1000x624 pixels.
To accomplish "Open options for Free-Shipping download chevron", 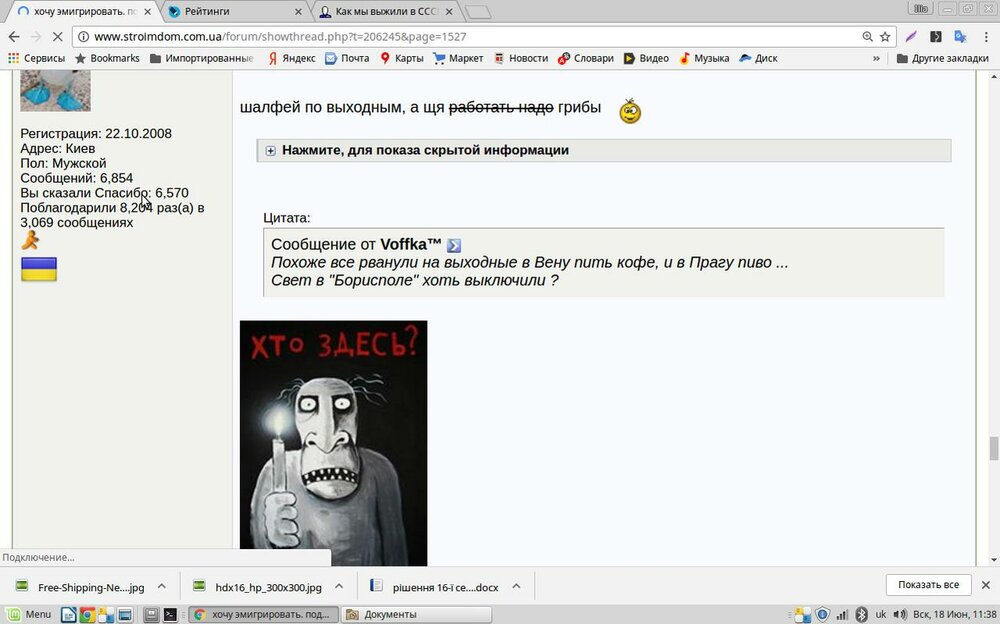I will pyautogui.click(x=161, y=586).
